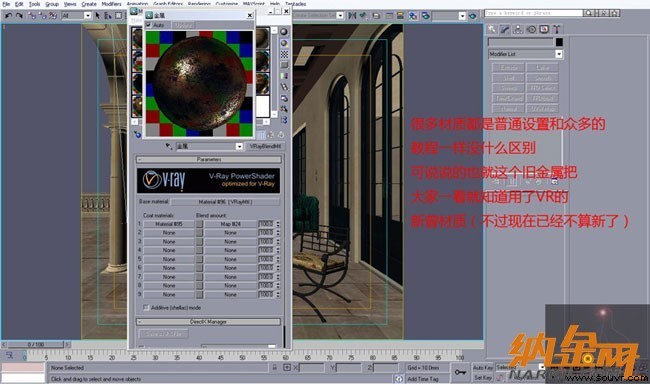
Task: Click the Mirror tool icon
Action: click(352, 16)
